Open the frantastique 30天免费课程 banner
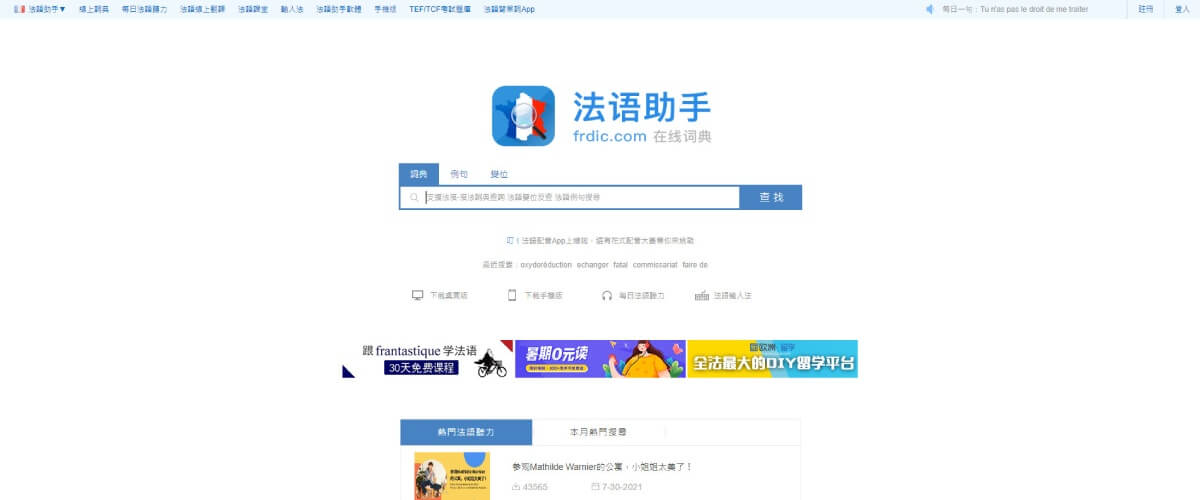Viewport: 1200px width, 500px height. point(427,359)
